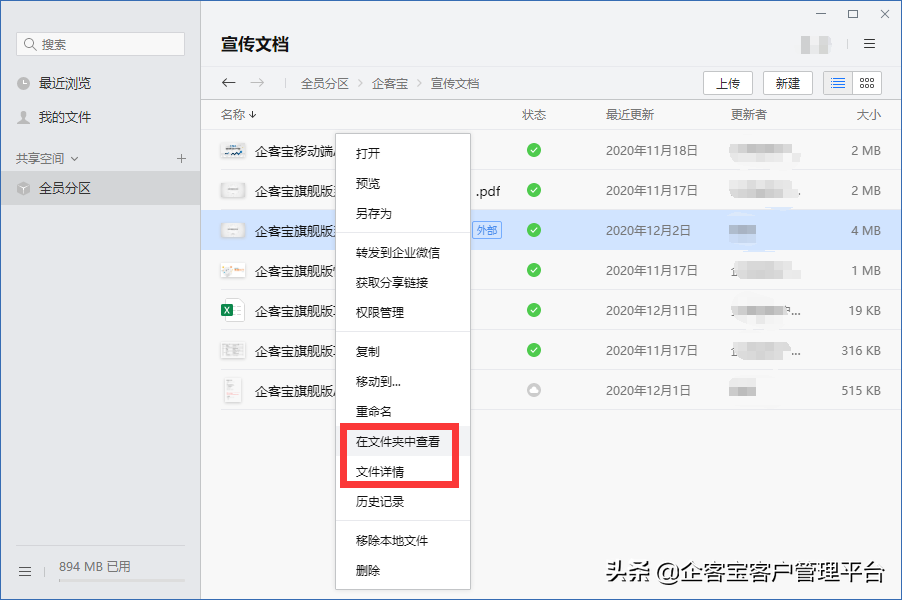Click the blurred user avatar

[x=816, y=44]
